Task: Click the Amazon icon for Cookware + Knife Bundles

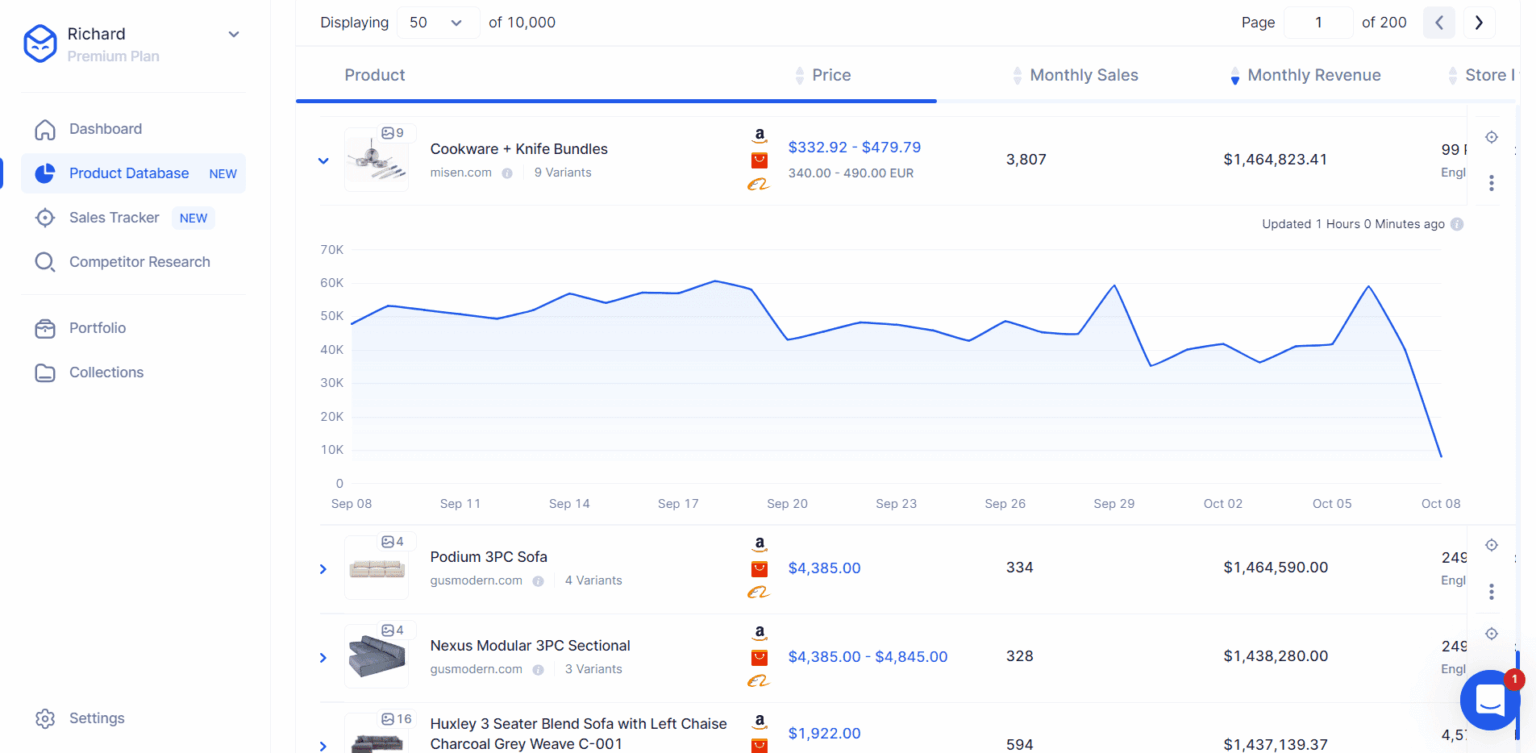Action: (759, 135)
